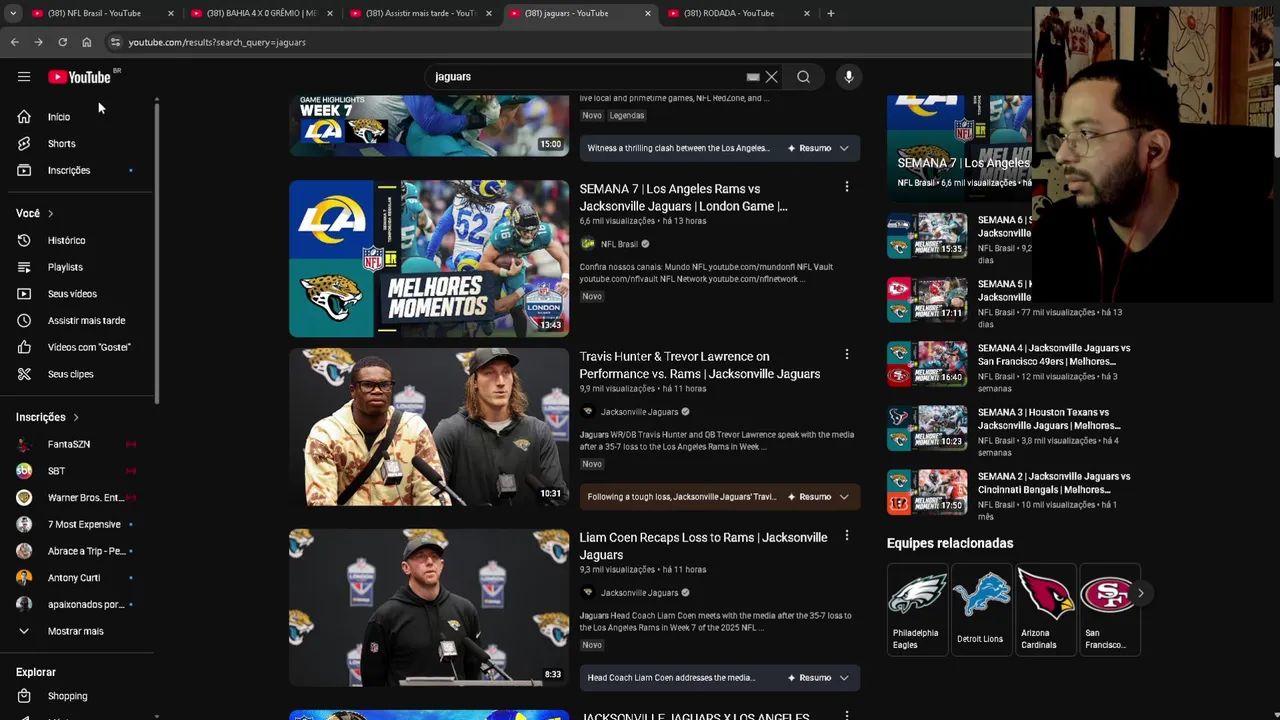This screenshot has width=1280, height=720.
Task: Expand Resumo for Los Angeles clash video
Action: coord(819,148)
